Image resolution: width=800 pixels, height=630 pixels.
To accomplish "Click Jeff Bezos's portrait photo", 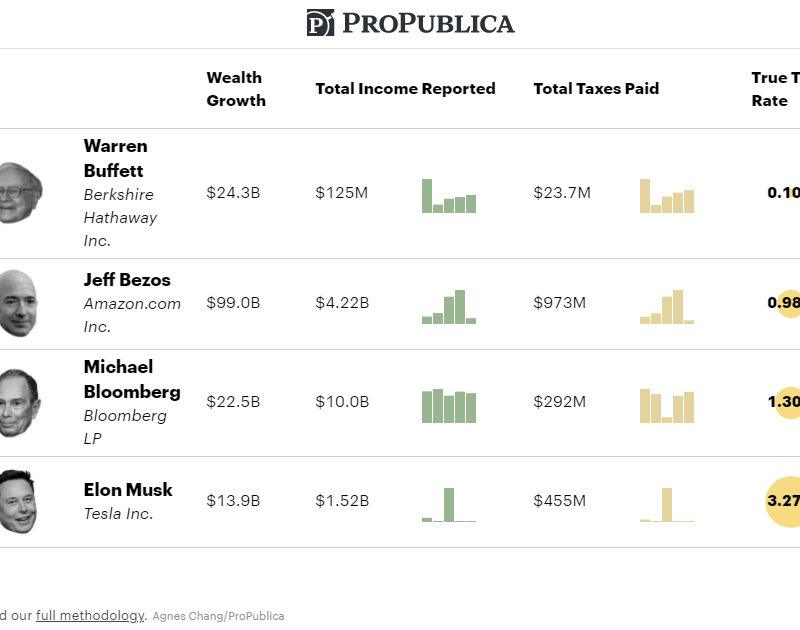I will (17, 303).
